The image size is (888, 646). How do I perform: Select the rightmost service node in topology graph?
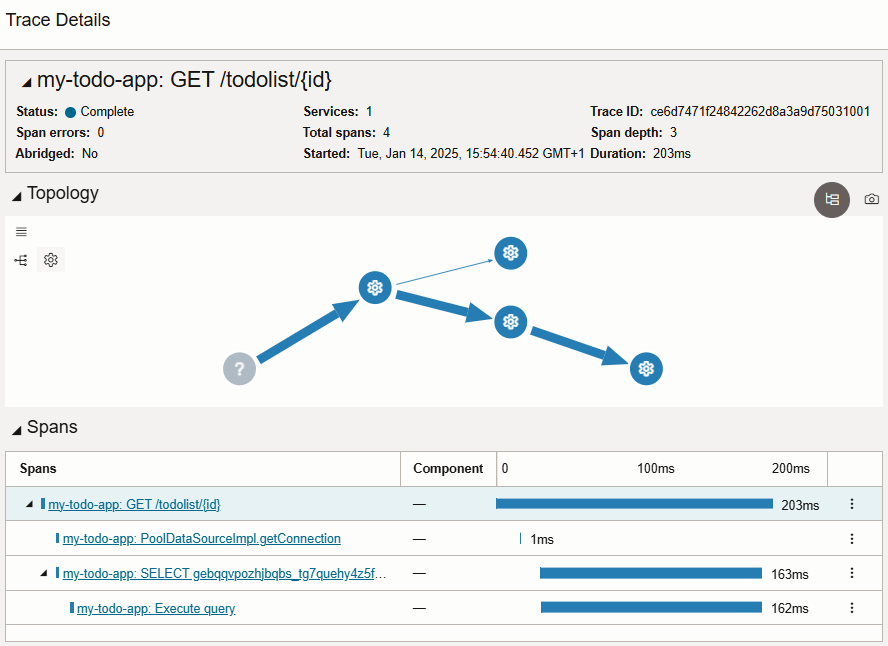point(646,368)
